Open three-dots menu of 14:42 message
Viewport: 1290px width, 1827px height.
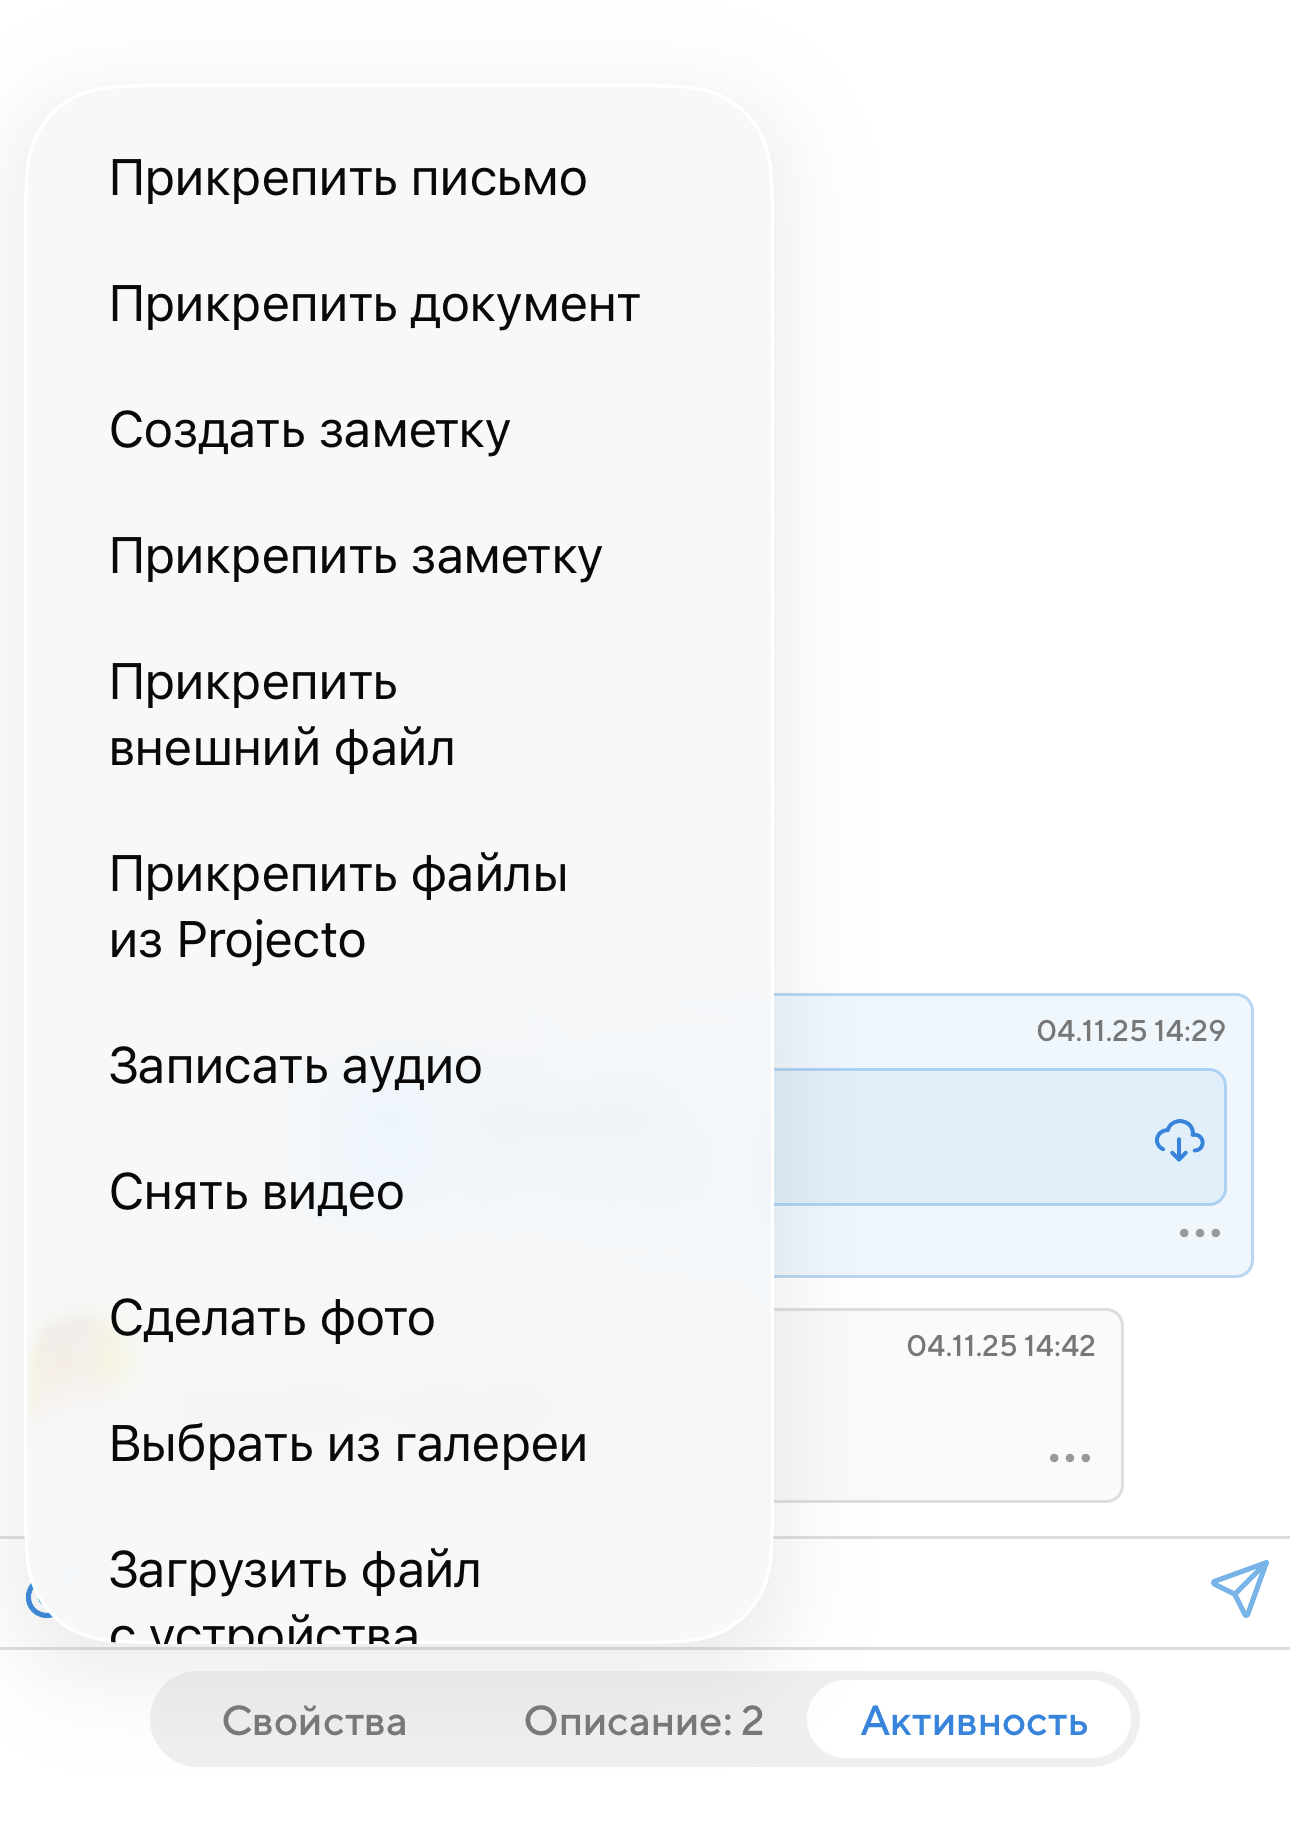point(1069,1458)
